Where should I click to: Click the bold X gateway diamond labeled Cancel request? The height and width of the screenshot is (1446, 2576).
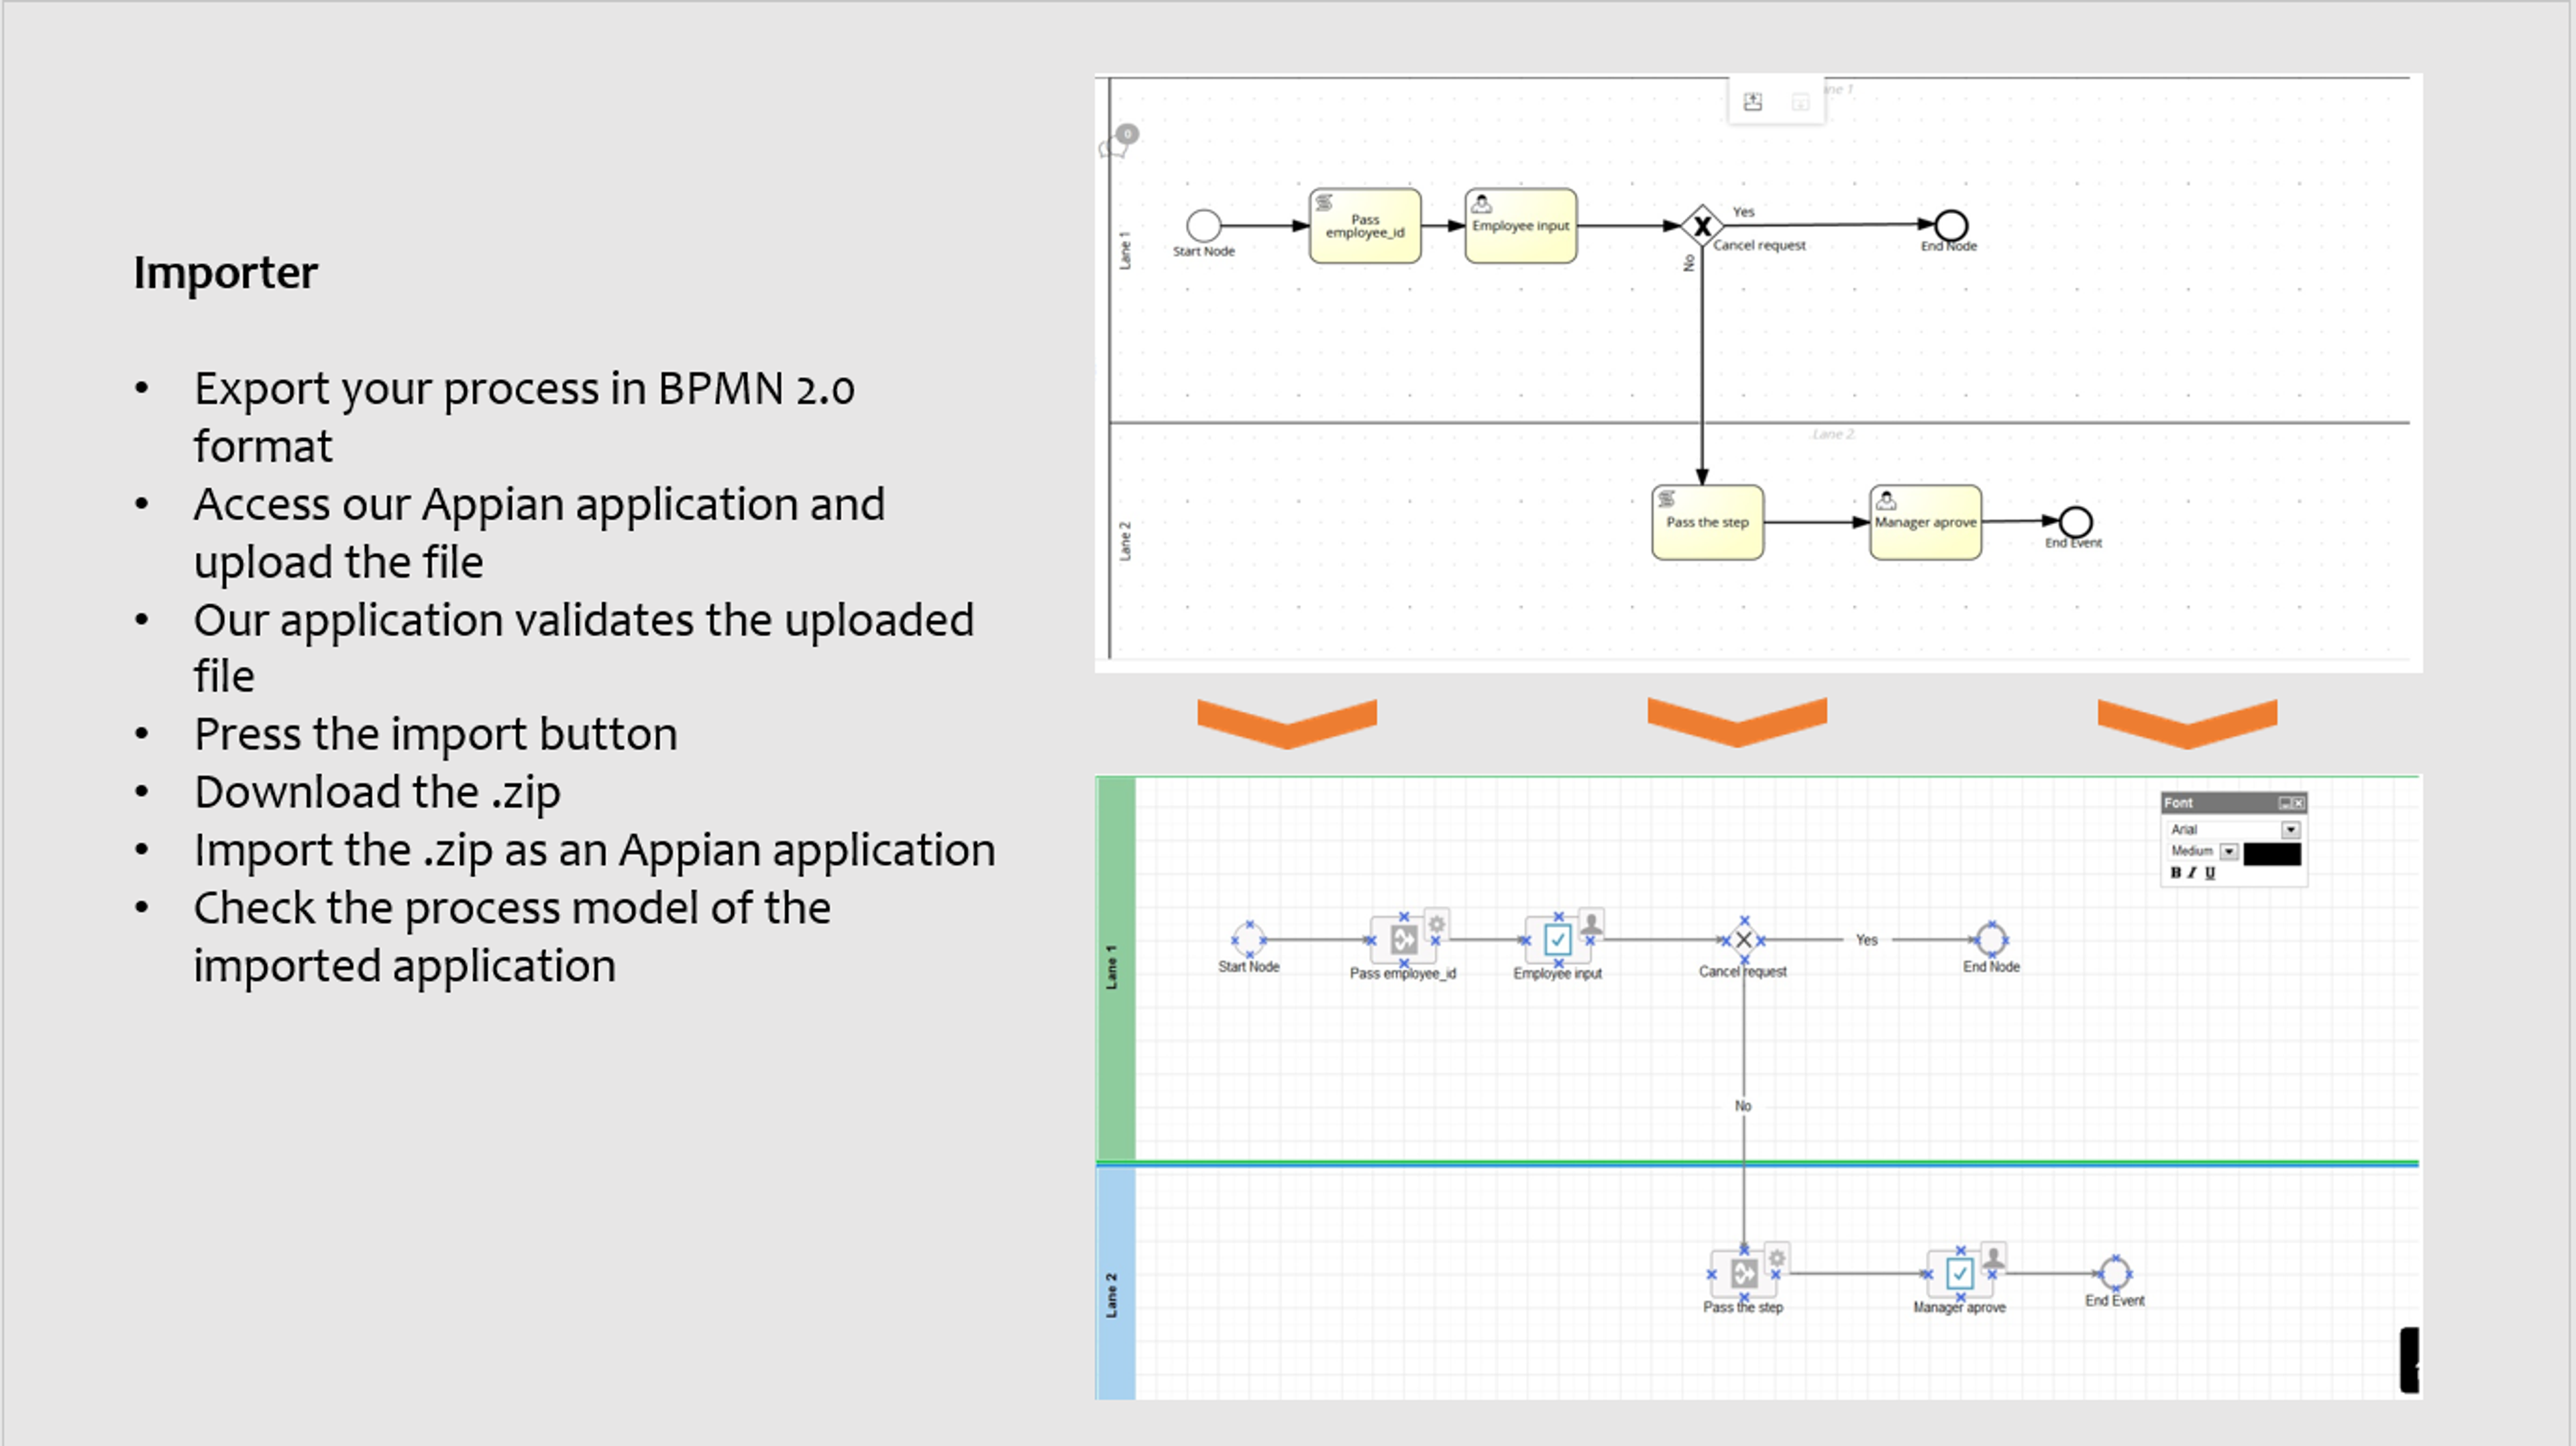pyautogui.click(x=1701, y=226)
